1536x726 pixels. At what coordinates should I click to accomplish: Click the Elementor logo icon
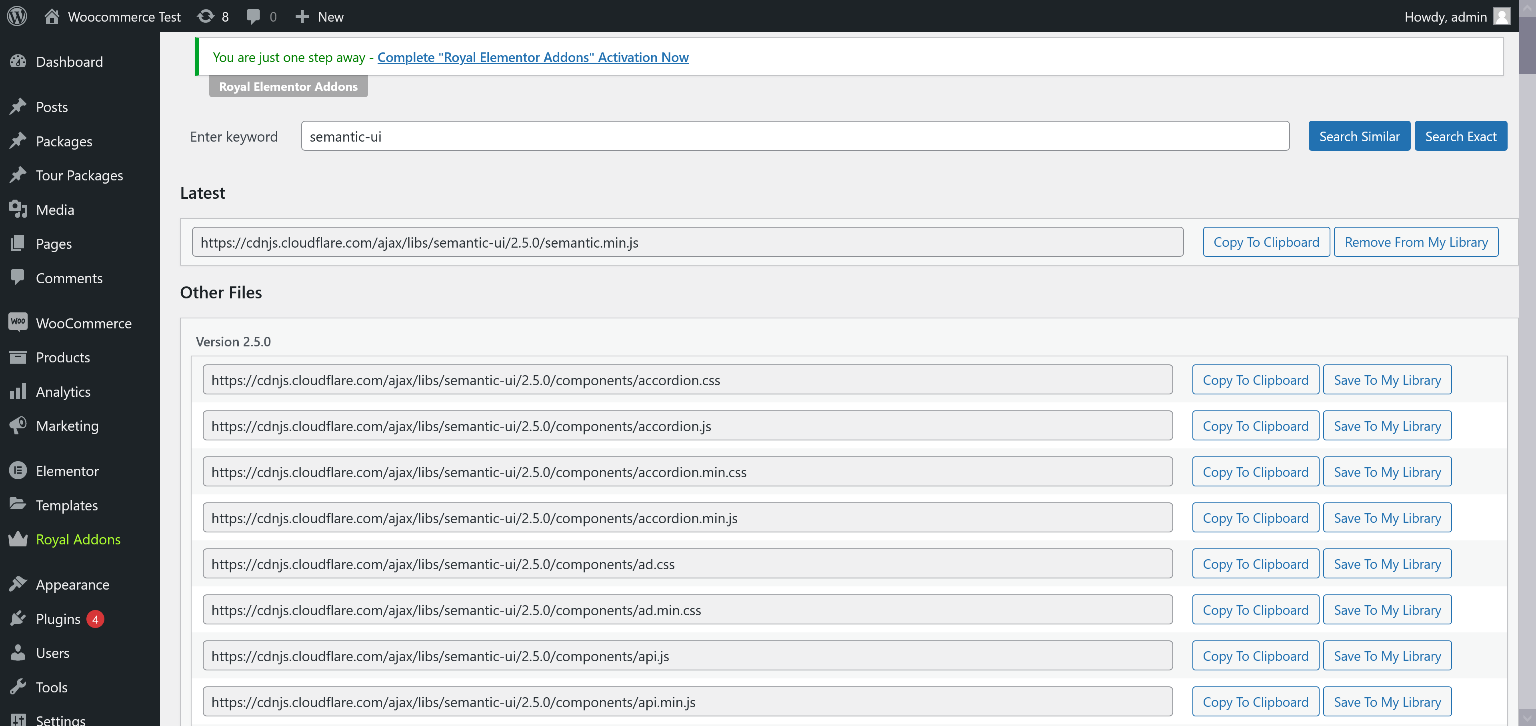[x=18, y=470]
